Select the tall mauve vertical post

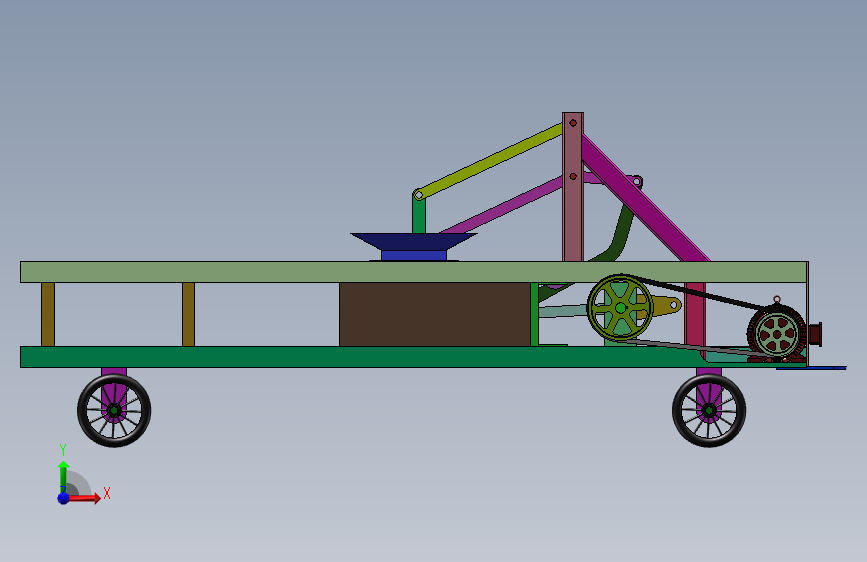click(573, 187)
